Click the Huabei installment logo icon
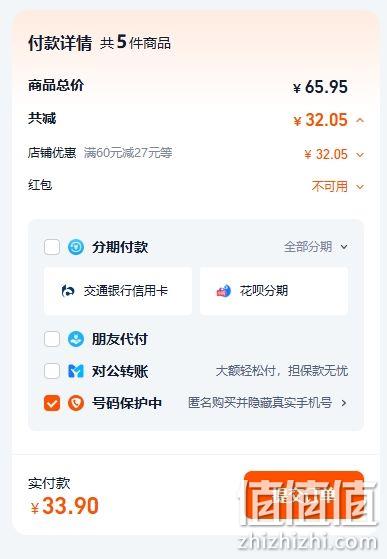387x559 pixels. click(x=224, y=291)
